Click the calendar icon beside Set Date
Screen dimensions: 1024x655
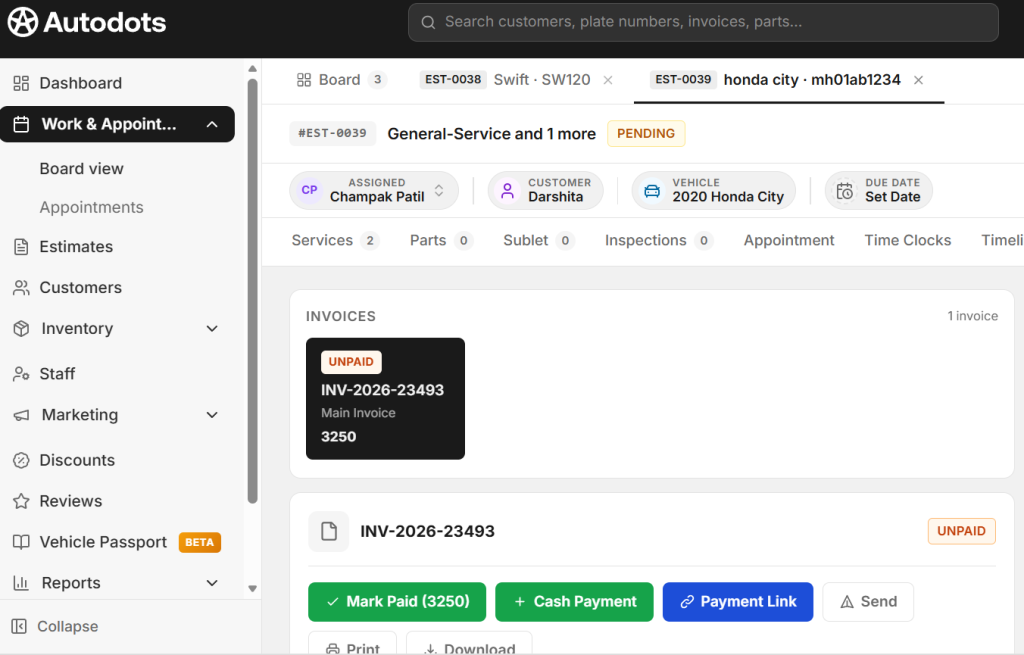846,190
